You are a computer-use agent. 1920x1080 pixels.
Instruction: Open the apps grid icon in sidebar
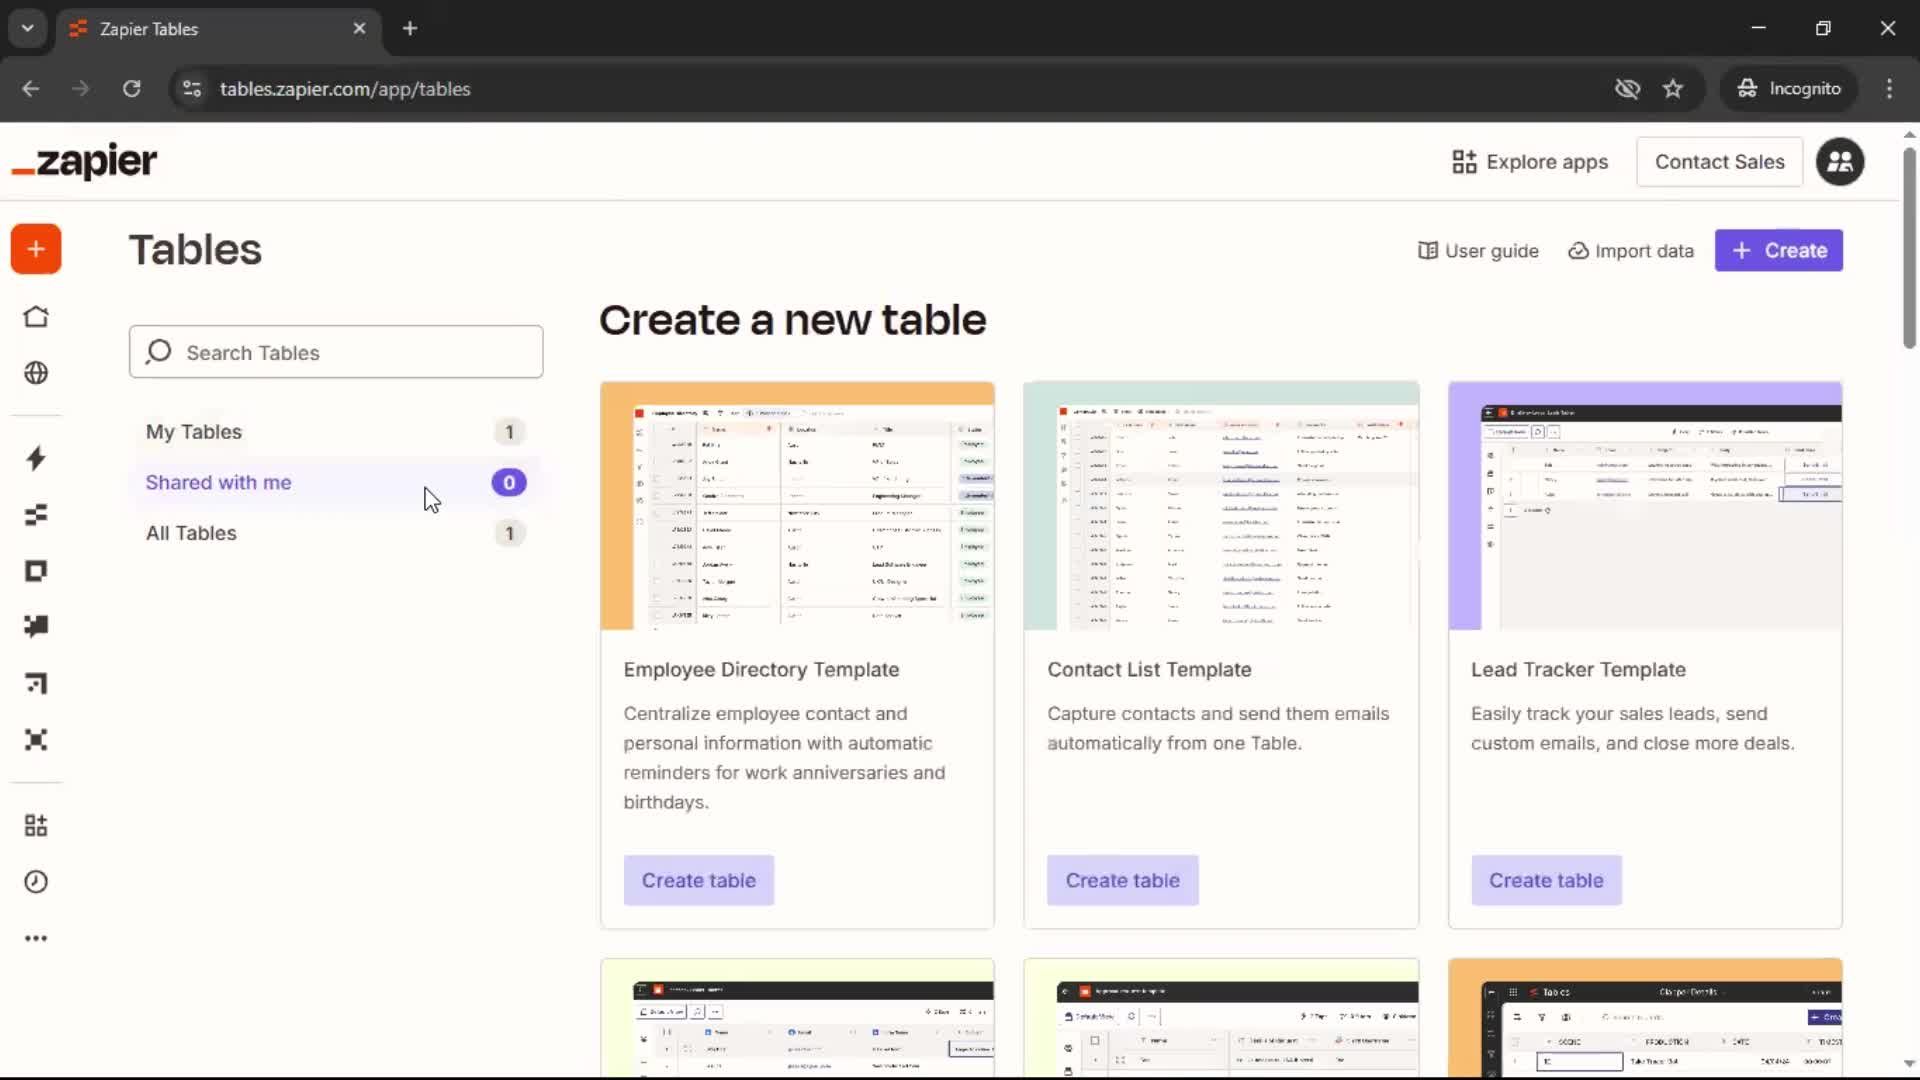click(36, 826)
